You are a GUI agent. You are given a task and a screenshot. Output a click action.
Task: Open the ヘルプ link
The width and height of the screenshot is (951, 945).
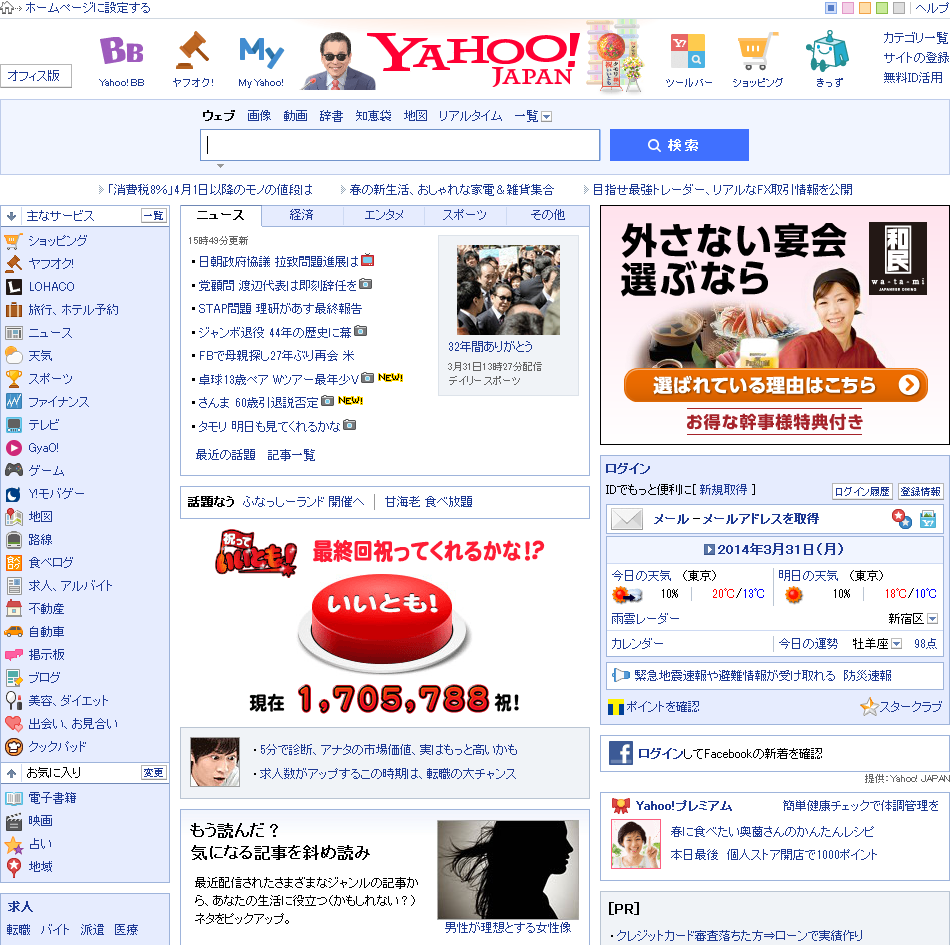[x=932, y=8]
